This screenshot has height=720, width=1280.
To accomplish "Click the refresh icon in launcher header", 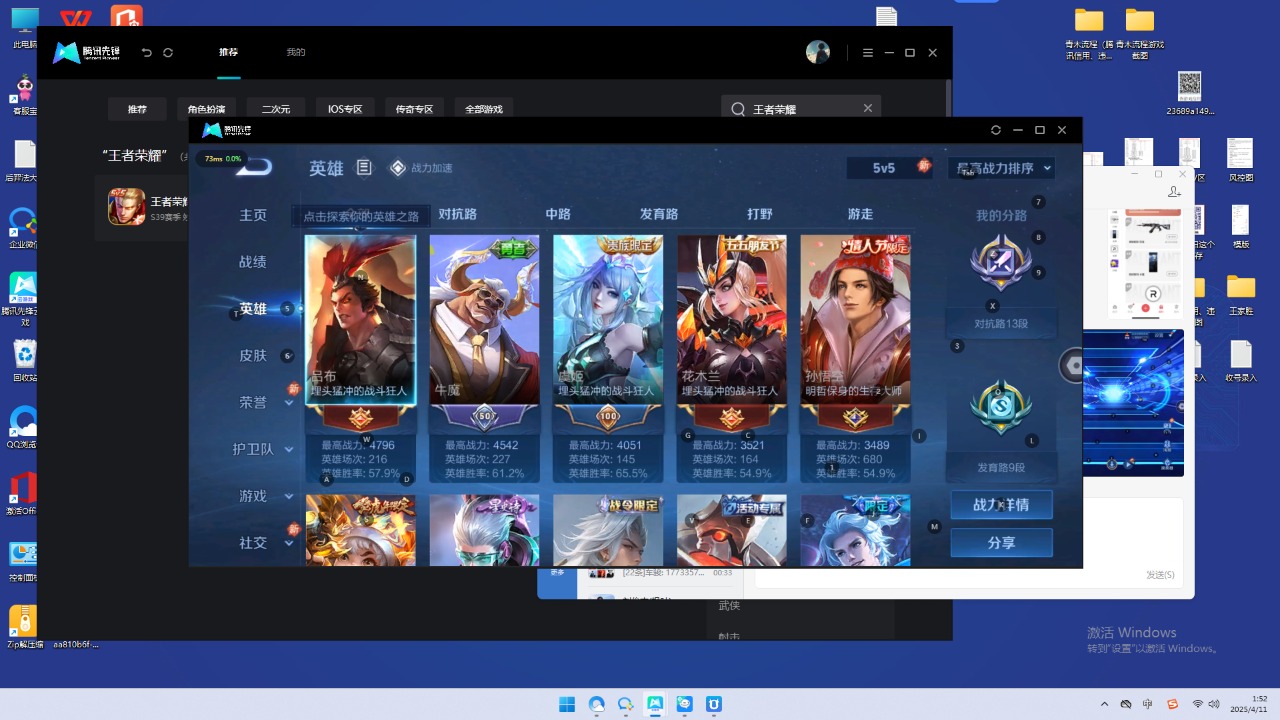I will point(168,53).
